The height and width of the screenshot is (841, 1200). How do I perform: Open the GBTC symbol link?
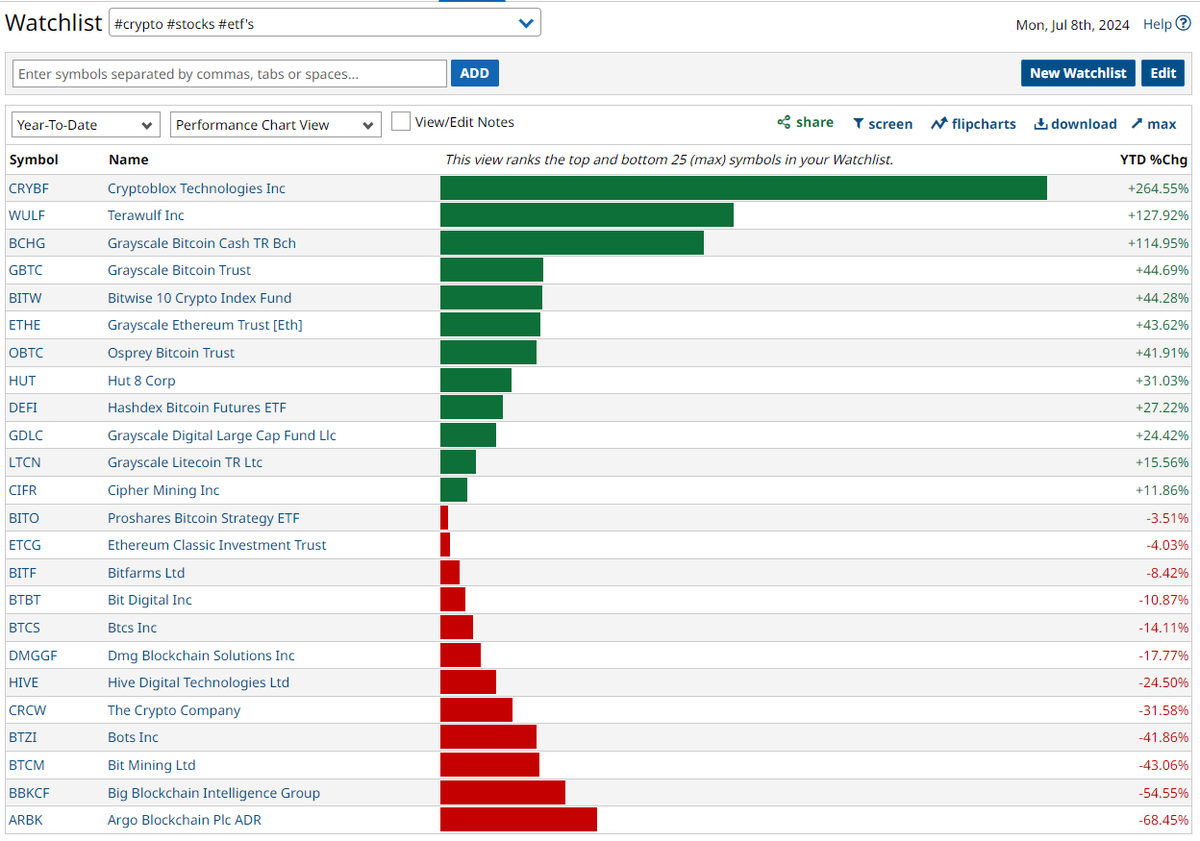25,270
